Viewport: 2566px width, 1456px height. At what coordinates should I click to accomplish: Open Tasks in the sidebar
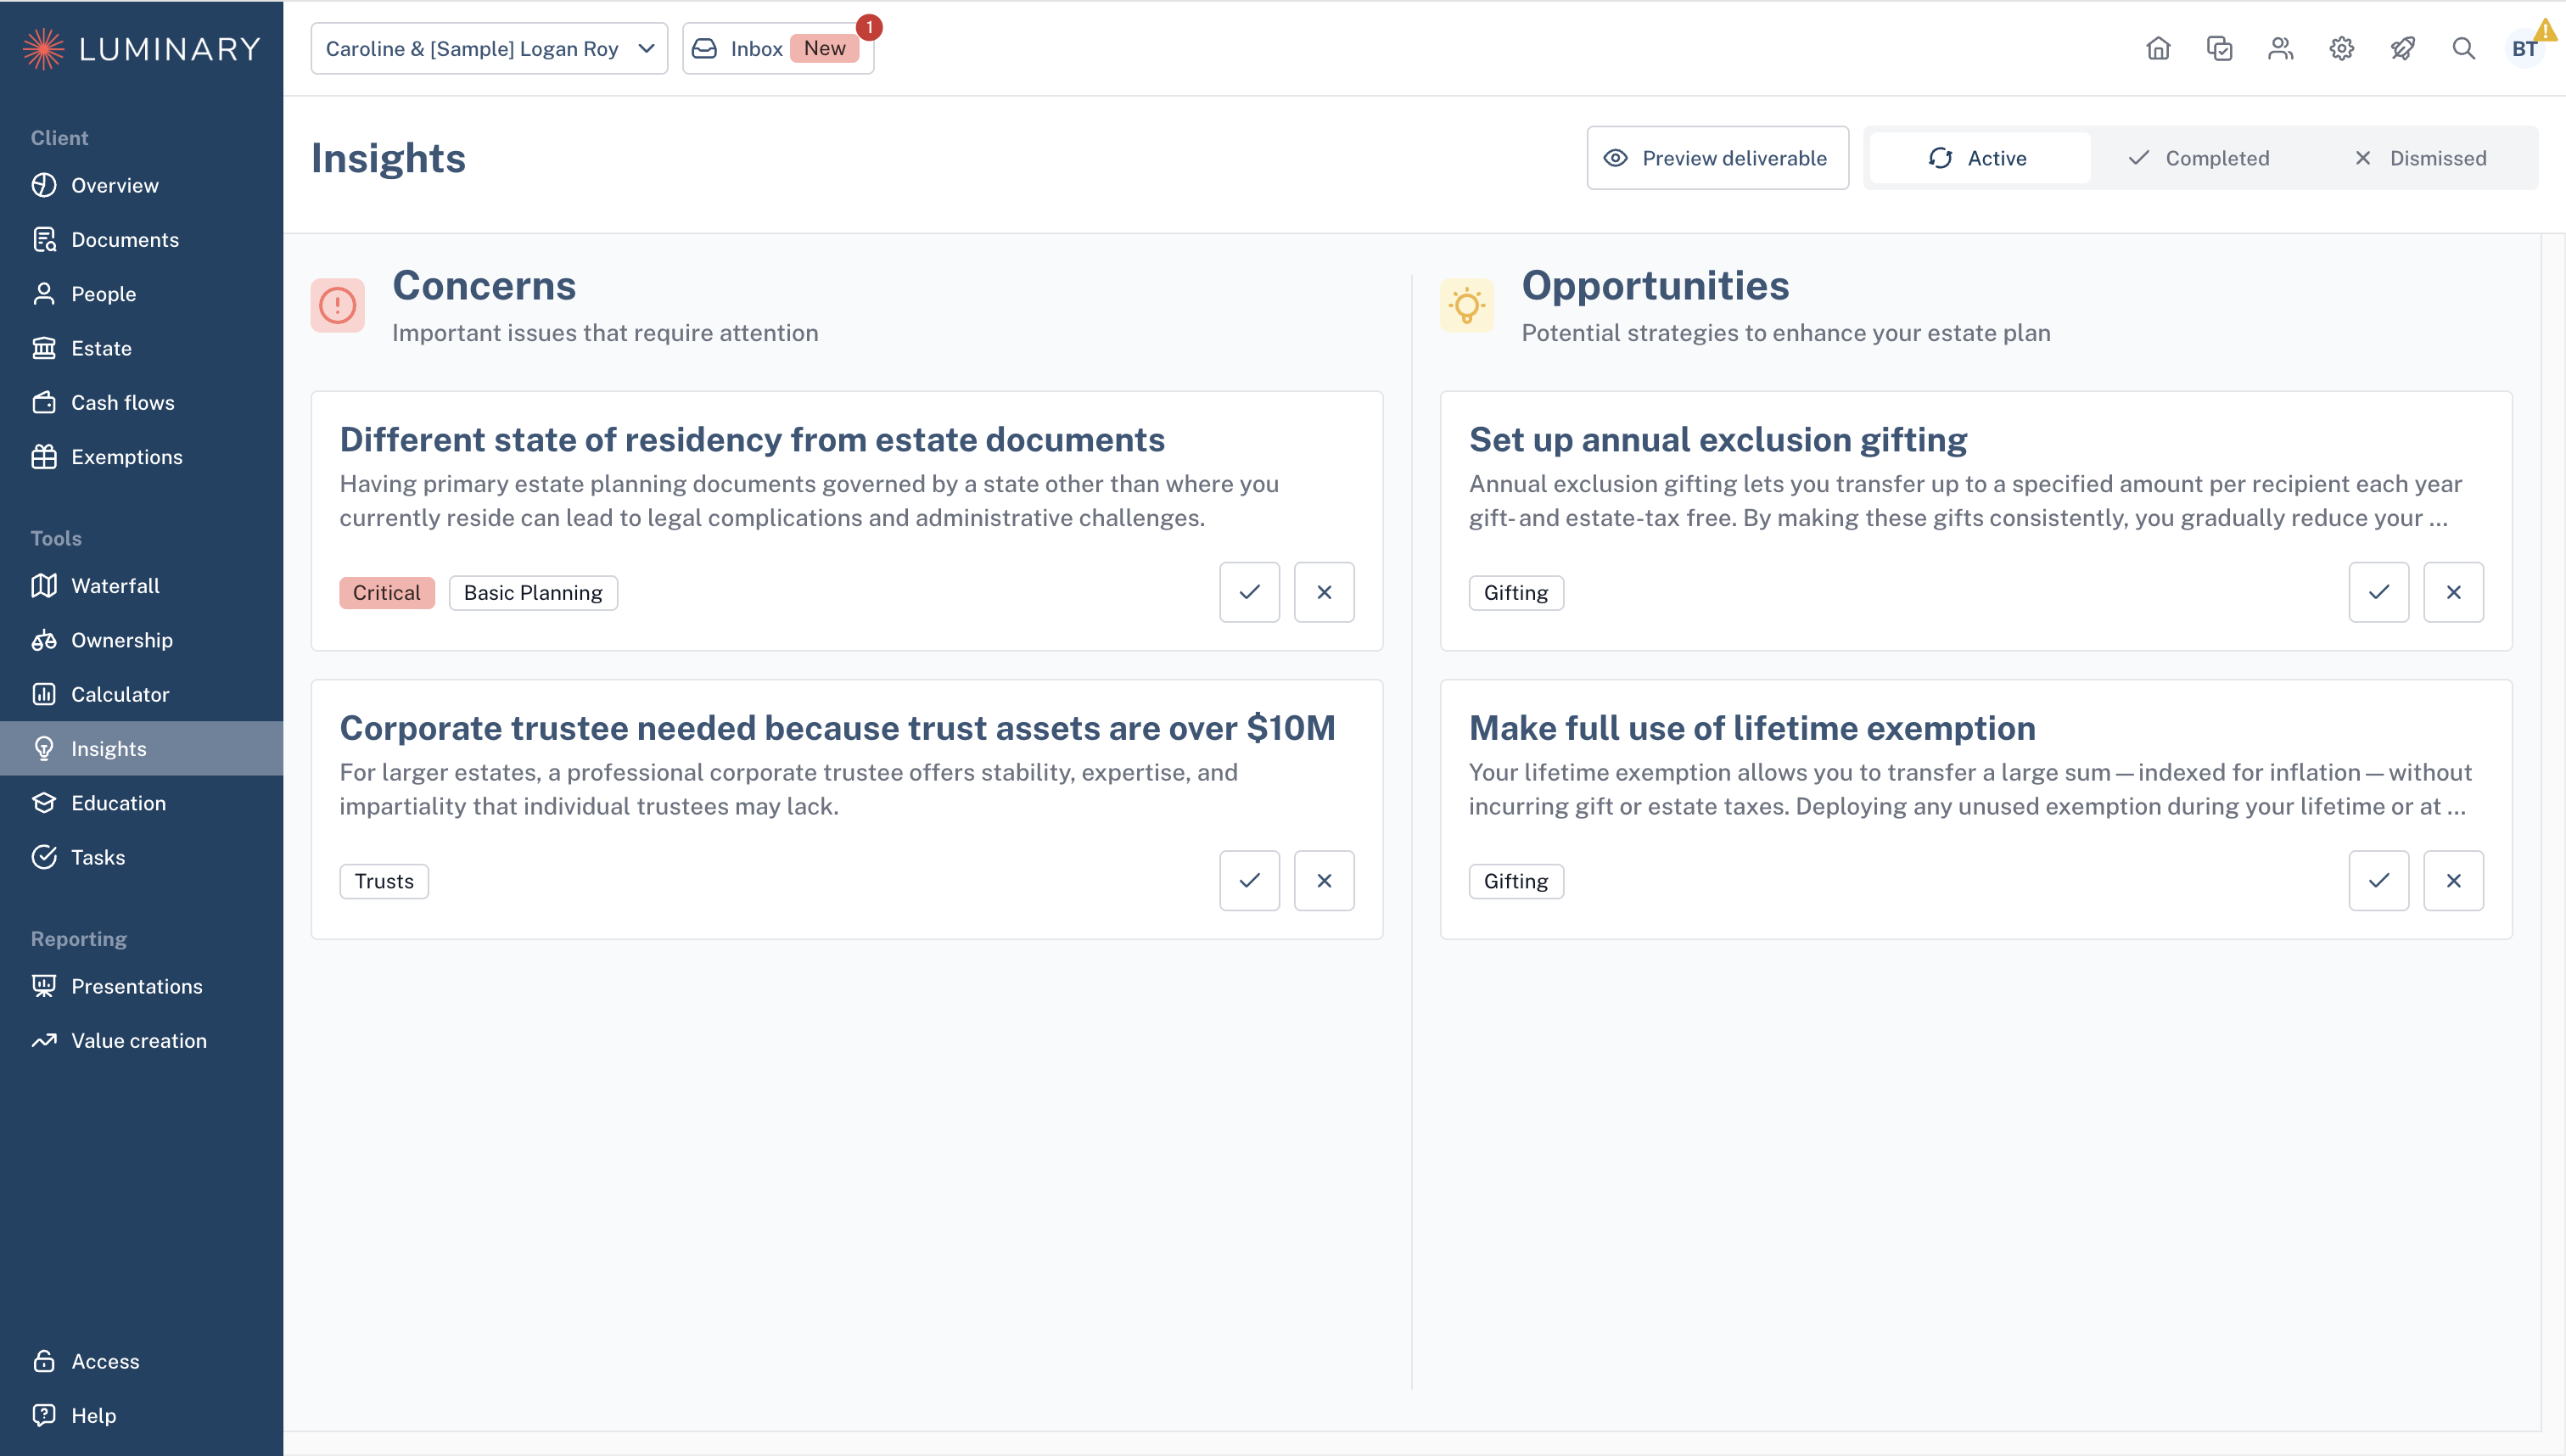[x=141, y=857]
